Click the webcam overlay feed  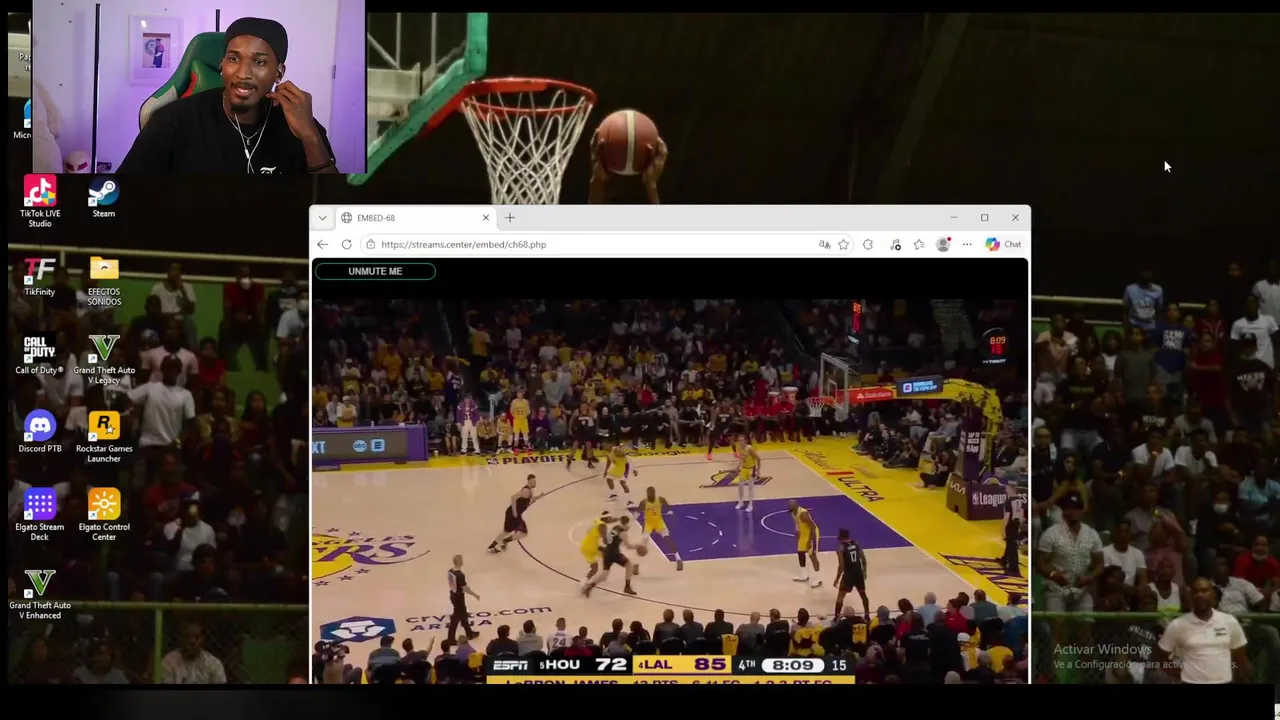[199, 87]
